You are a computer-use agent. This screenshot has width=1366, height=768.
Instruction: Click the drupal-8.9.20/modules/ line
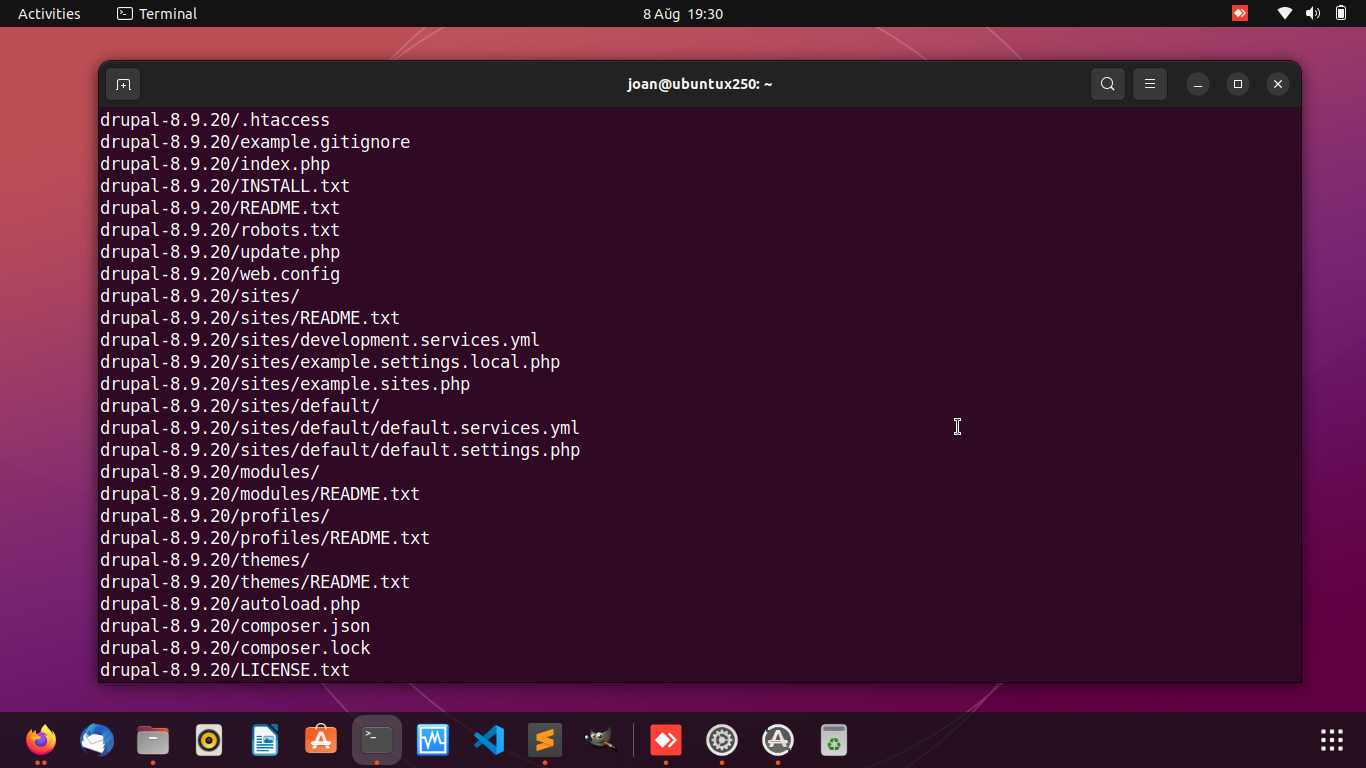point(210,472)
